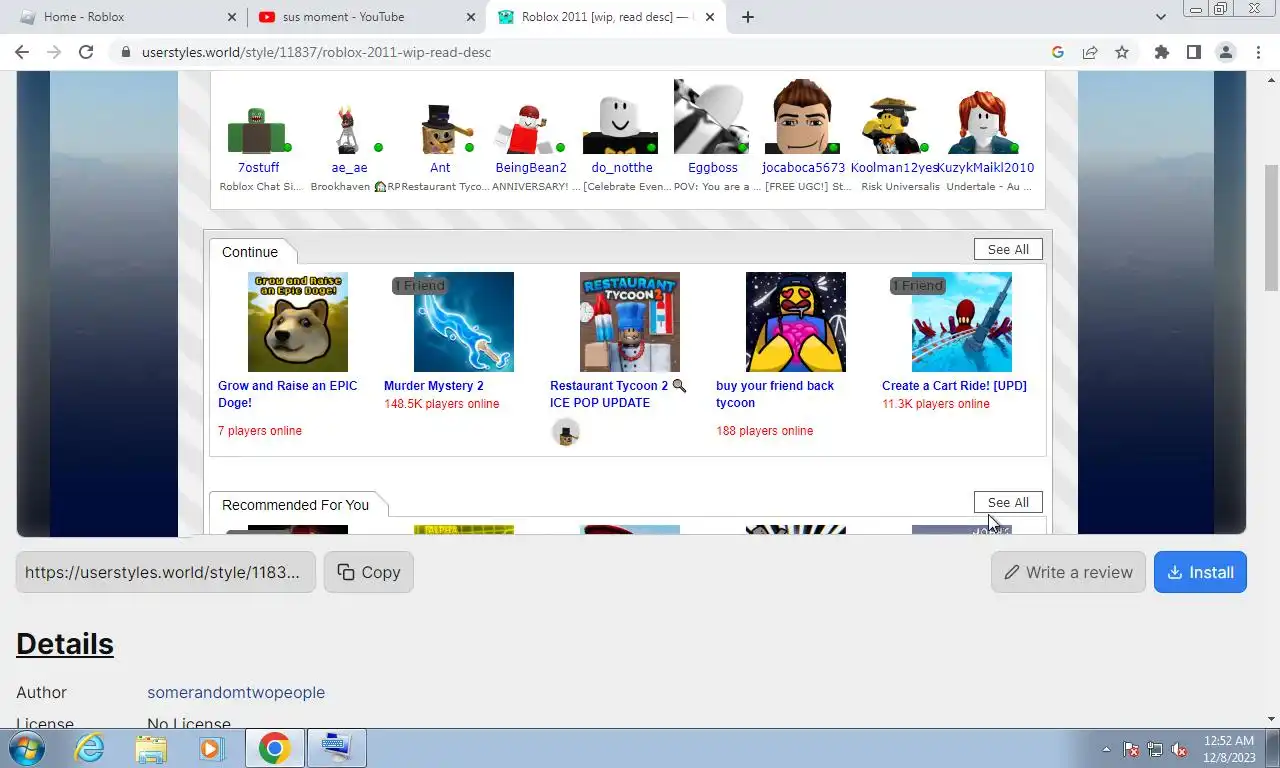
Task: Open Windows Explorer folder on taskbar
Action: [151, 748]
